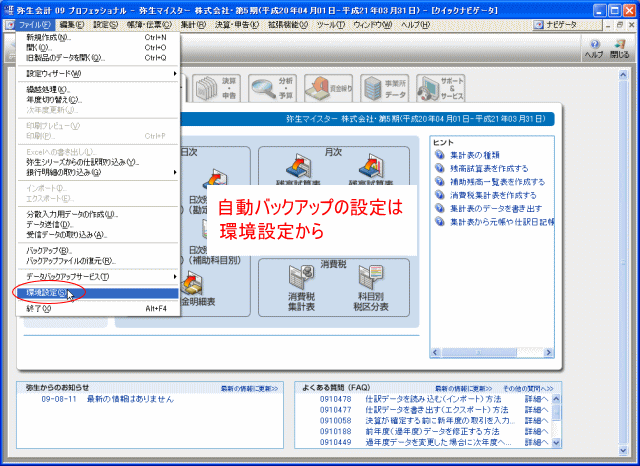The width and height of the screenshot is (640, 466).
Task: Click 最新の情報に更新>> in 弥生からのお知らせ
Action: [249, 388]
